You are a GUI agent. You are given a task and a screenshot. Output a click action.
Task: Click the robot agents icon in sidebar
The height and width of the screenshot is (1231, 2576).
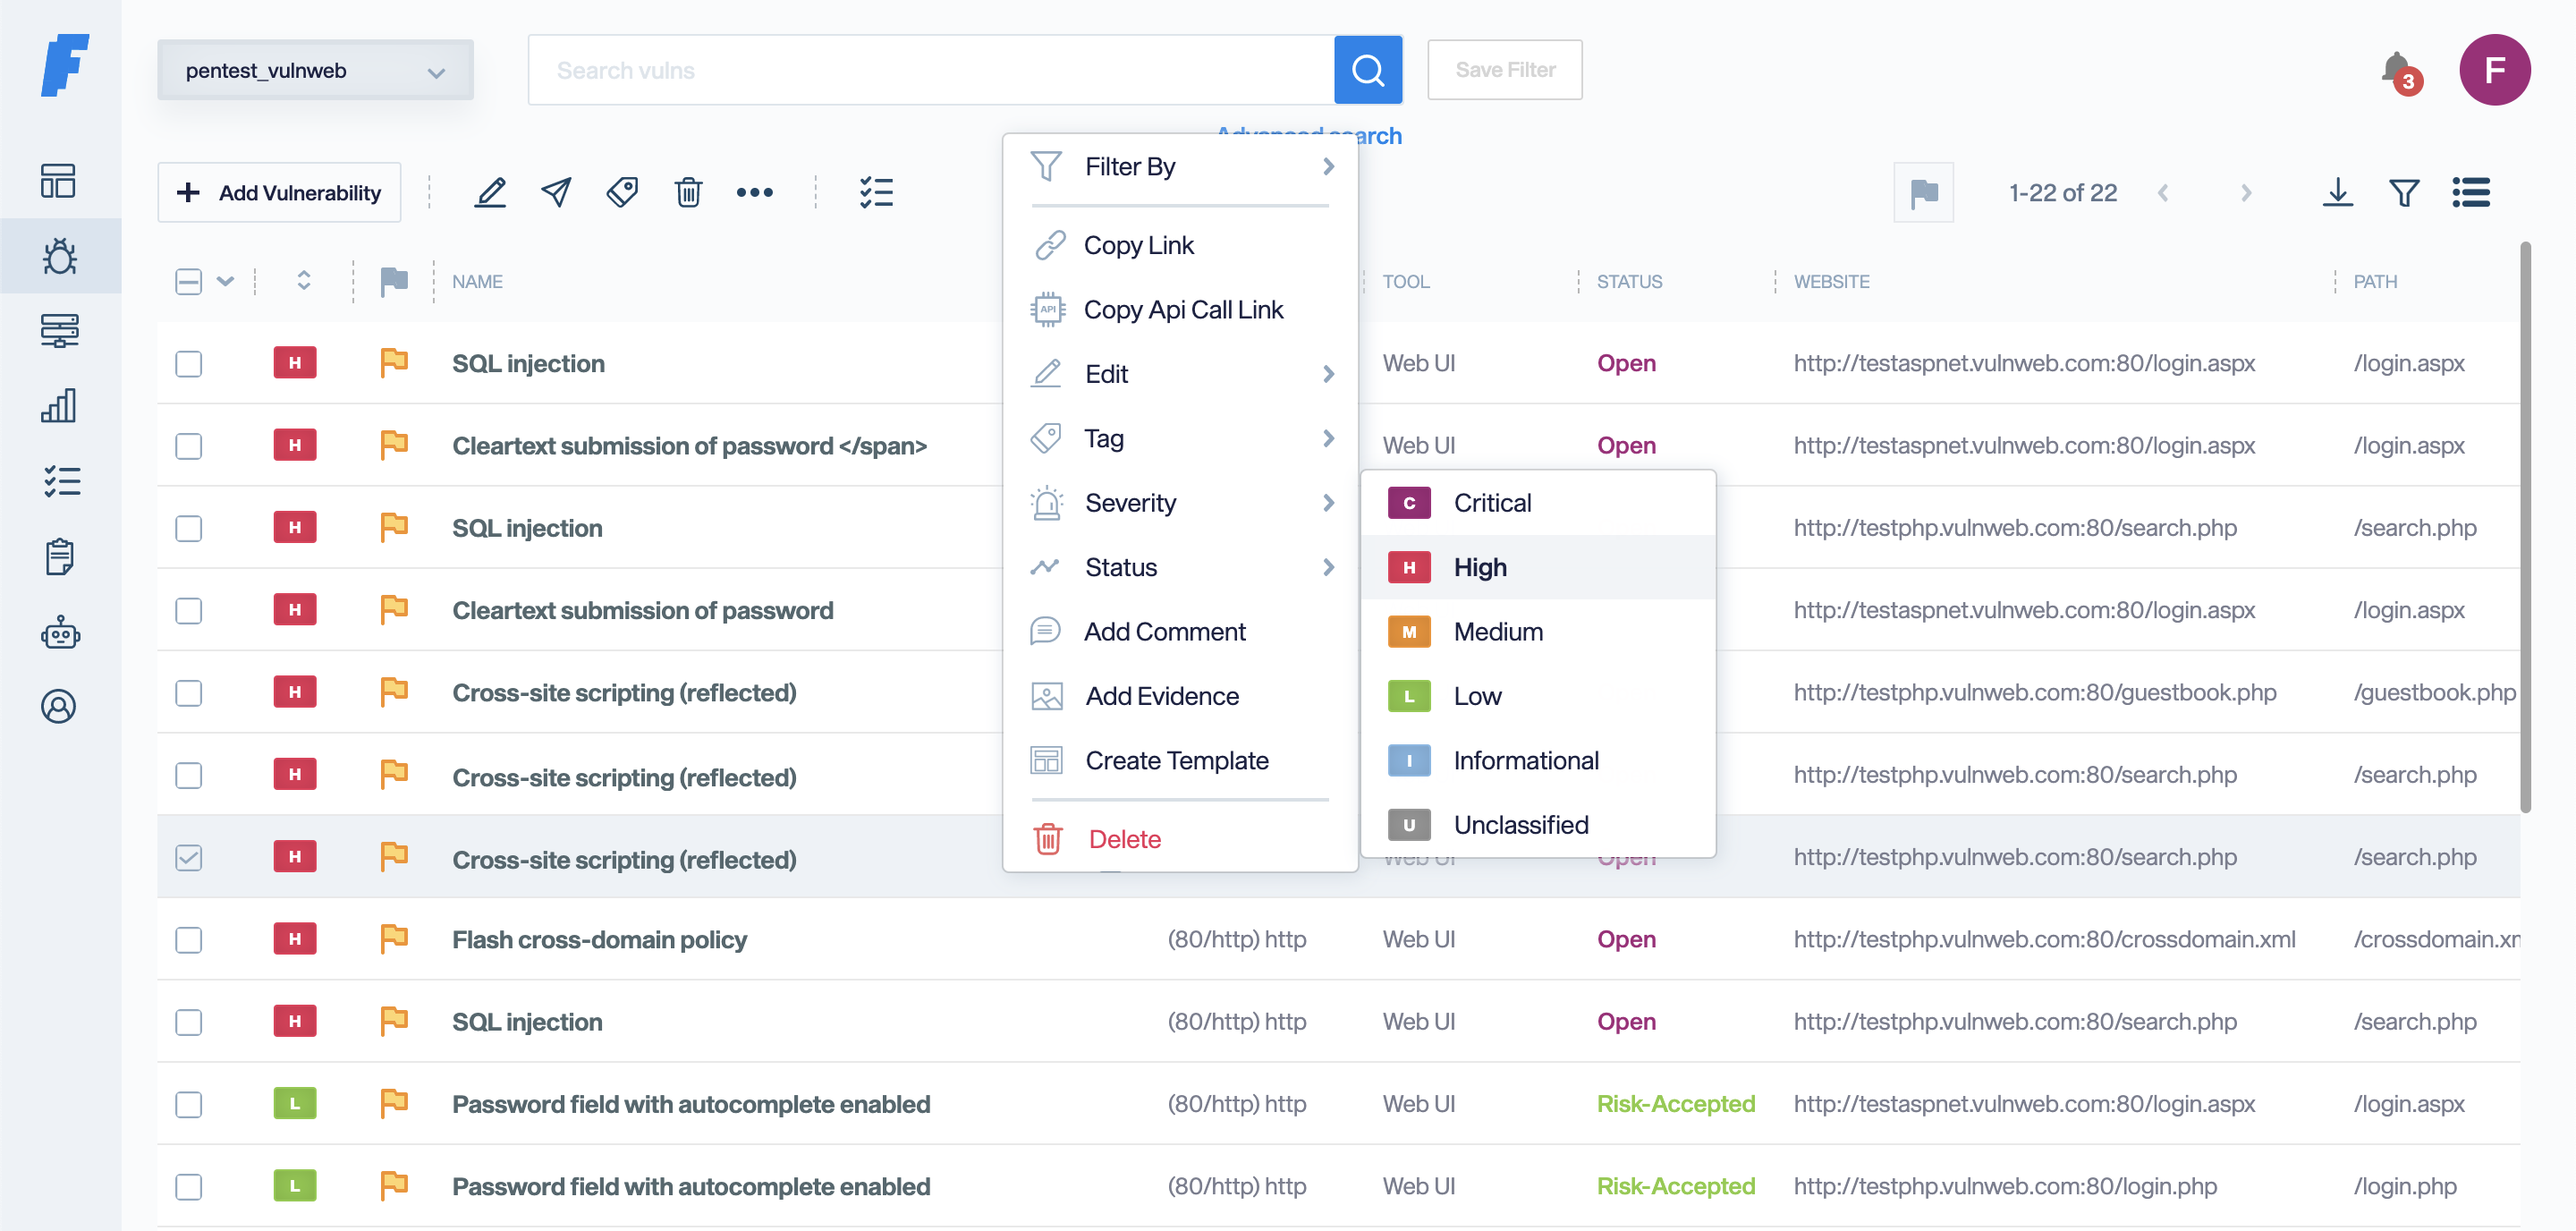[59, 632]
